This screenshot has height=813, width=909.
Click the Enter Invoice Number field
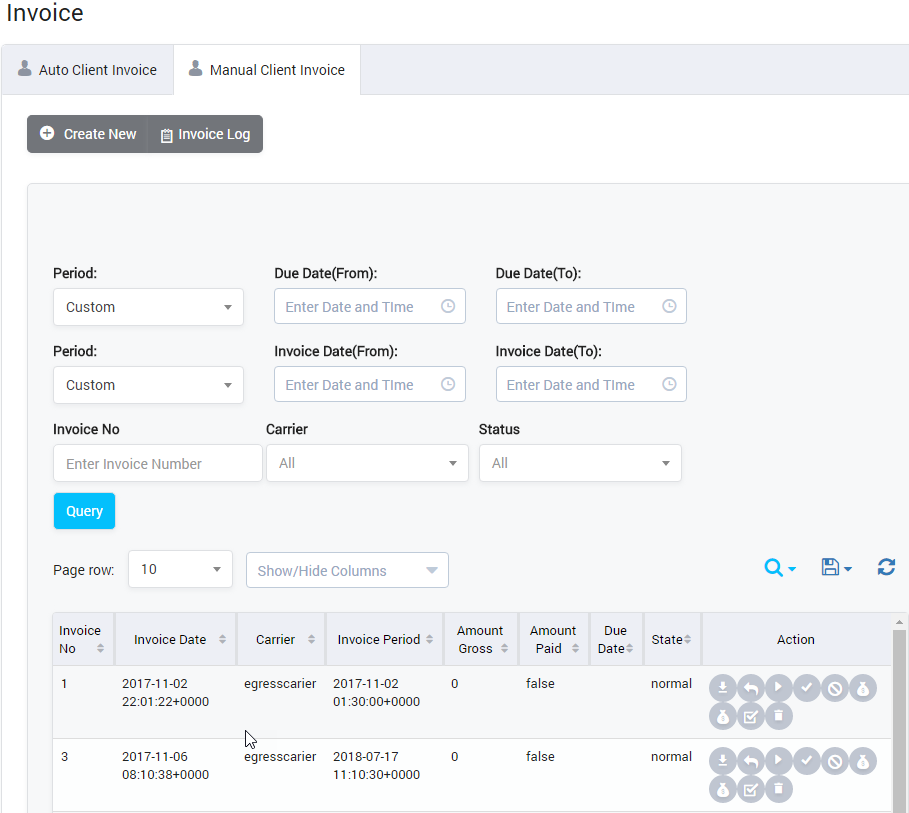[157, 463]
